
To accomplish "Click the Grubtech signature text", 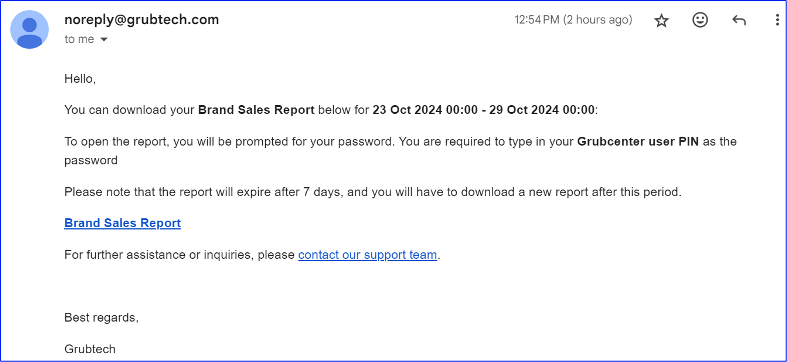I will pos(90,348).
